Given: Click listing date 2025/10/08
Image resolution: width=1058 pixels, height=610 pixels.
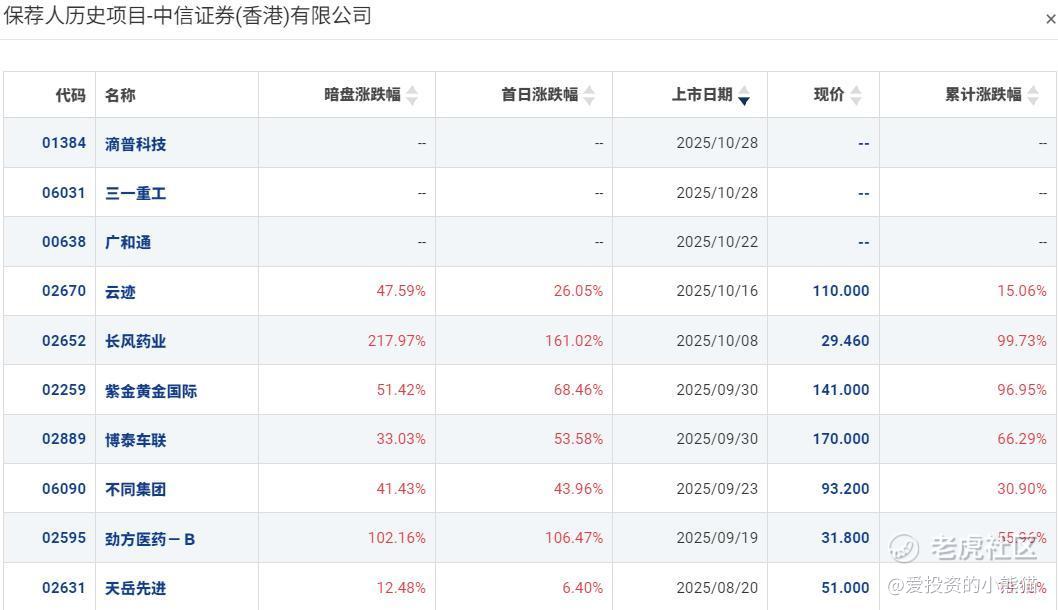Looking at the screenshot, I should pos(717,341).
